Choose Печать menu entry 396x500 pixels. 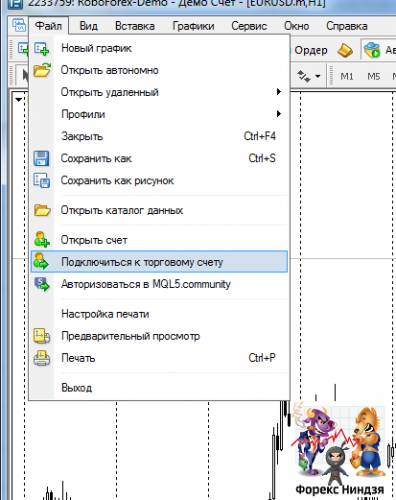coord(159,358)
